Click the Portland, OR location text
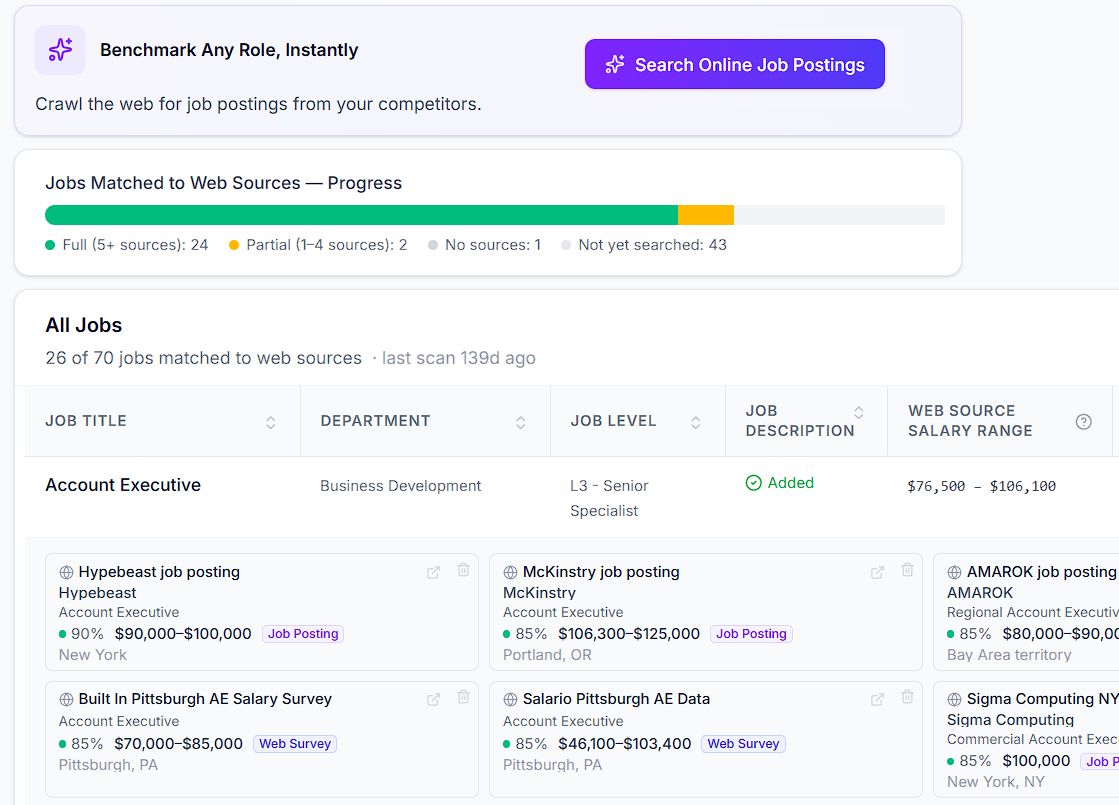The image size is (1119, 805). point(547,655)
